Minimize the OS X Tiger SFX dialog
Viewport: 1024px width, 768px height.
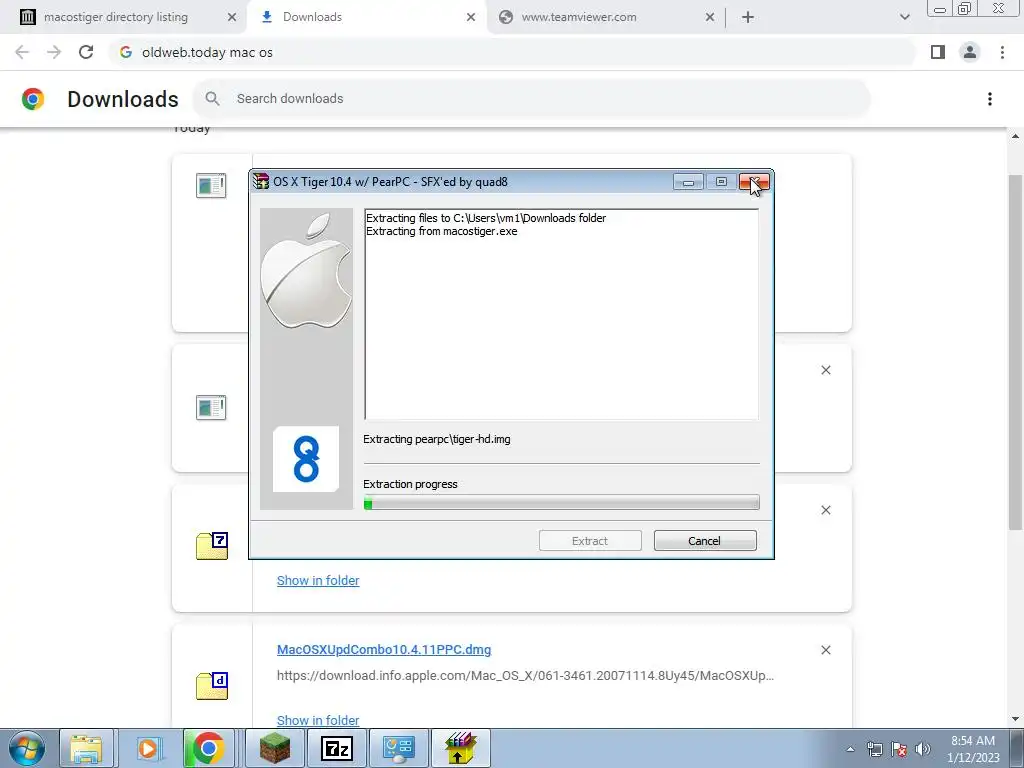pyautogui.click(x=688, y=182)
